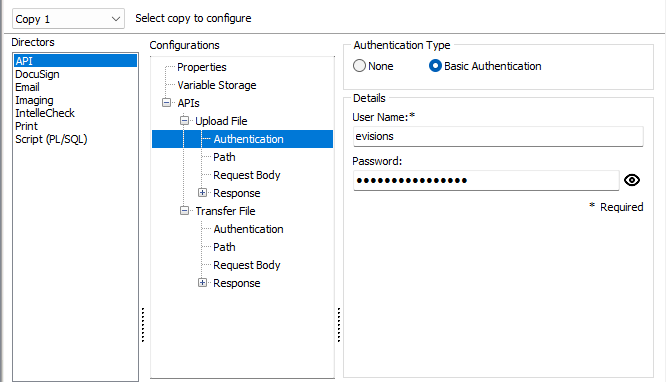Viewport: 666px width, 382px height.
Task: Click the Password input field
Action: point(486,181)
